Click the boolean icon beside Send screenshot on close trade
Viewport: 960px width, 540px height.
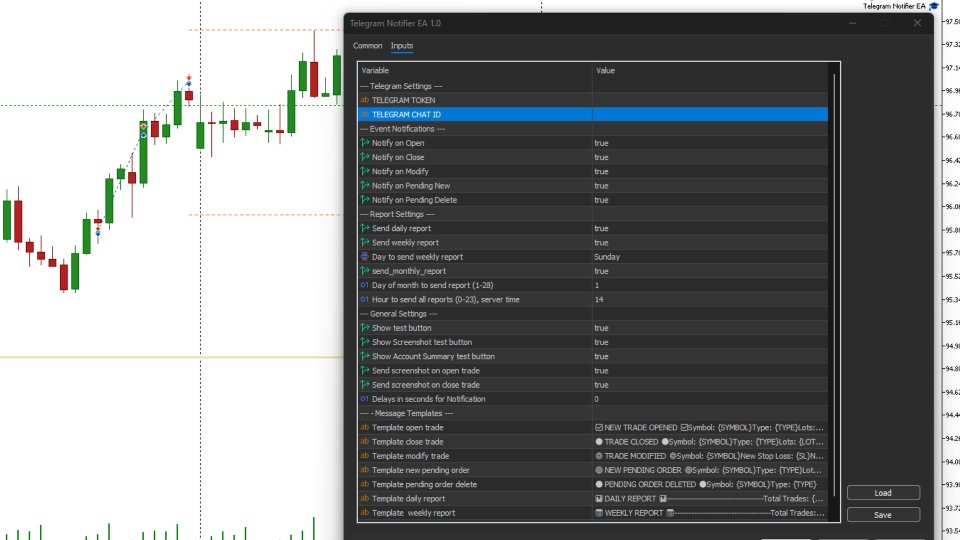click(x=365, y=384)
